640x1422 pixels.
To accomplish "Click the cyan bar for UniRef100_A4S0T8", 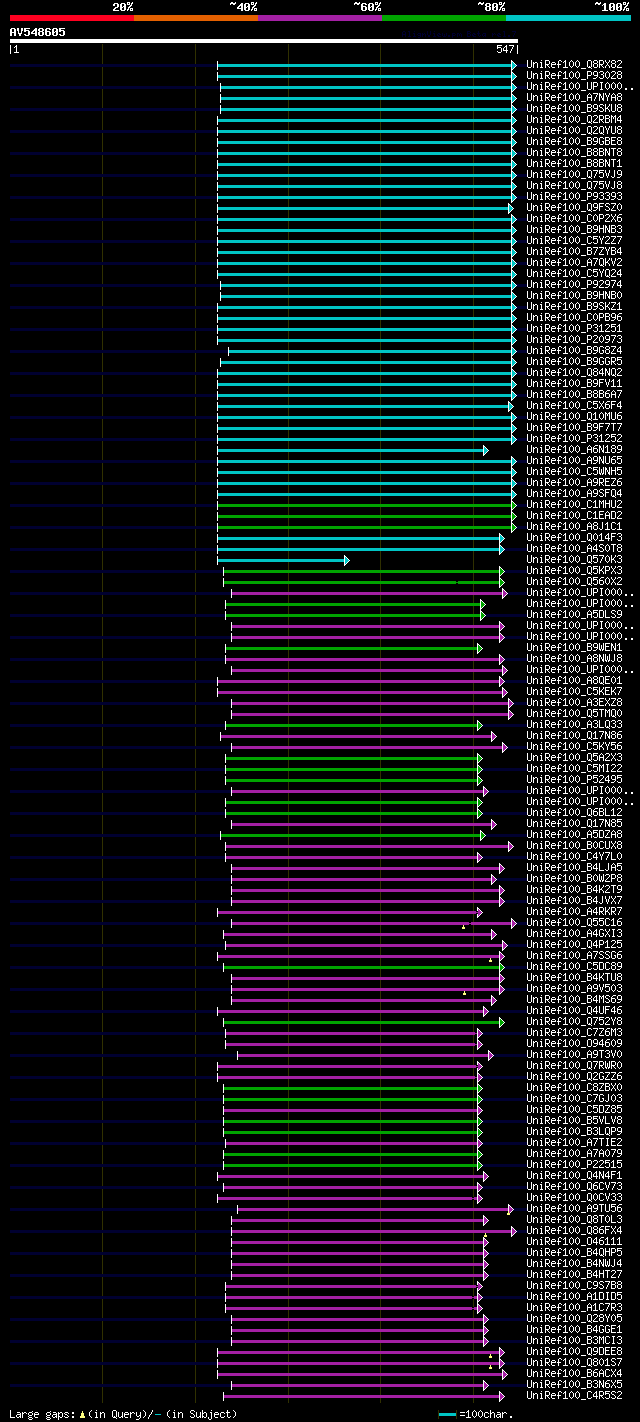I will 361,549.
